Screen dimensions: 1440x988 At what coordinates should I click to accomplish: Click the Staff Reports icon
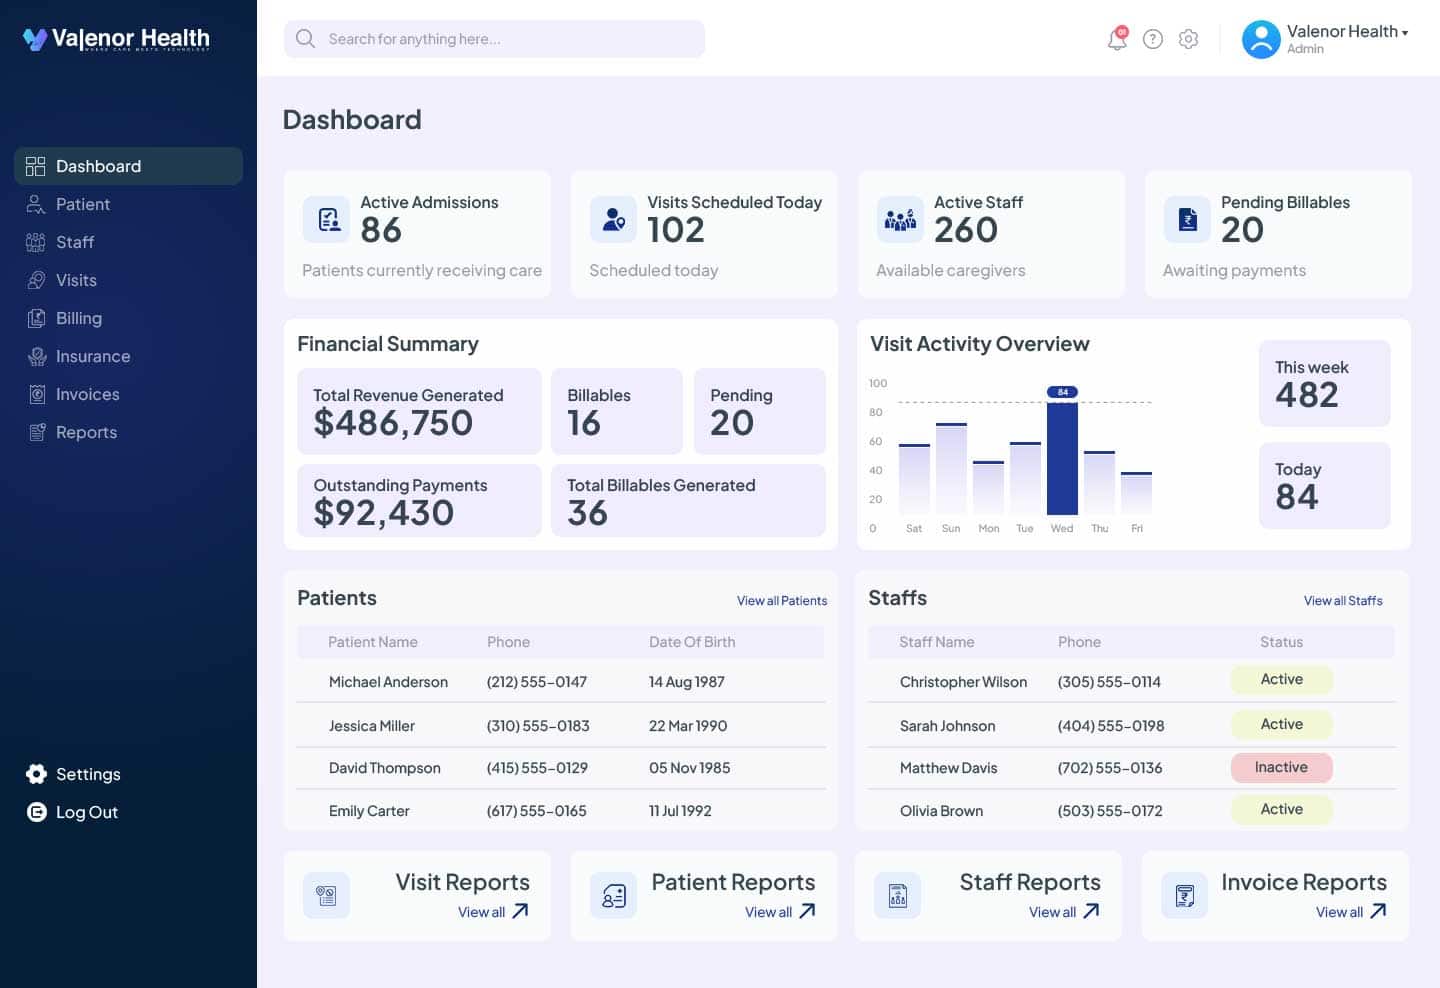(897, 895)
